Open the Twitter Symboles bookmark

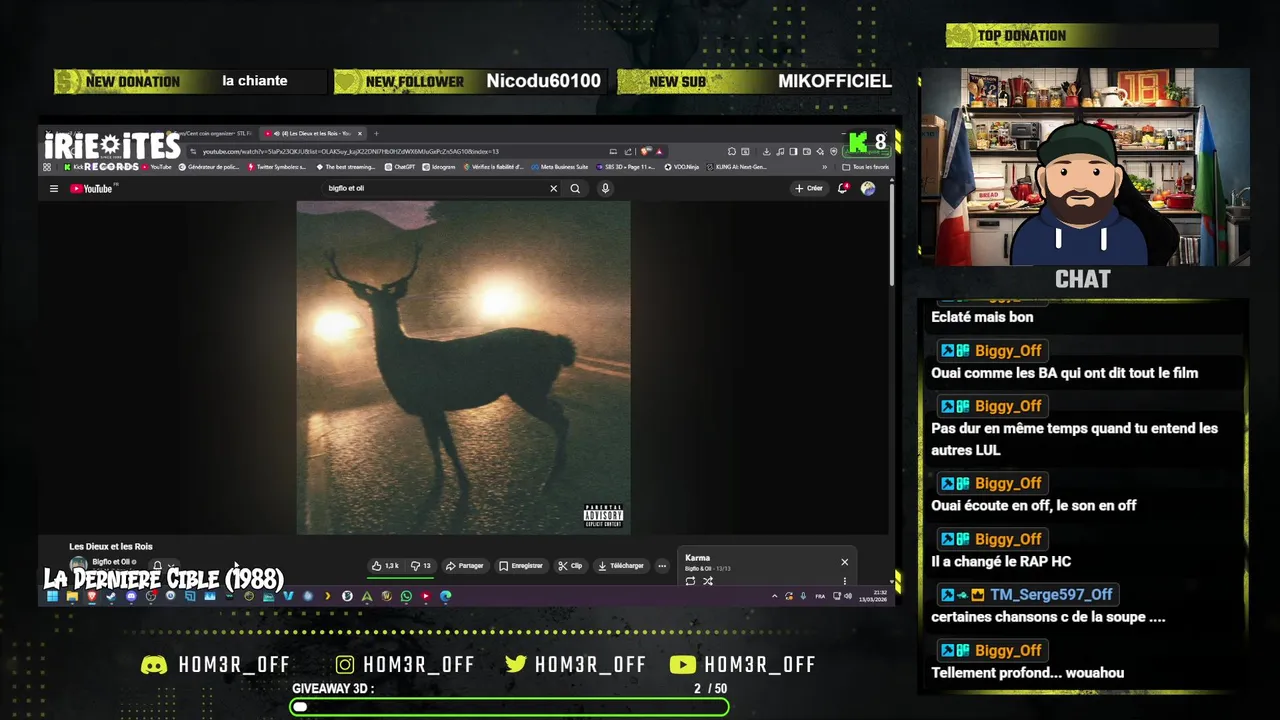(x=277, y=167)
